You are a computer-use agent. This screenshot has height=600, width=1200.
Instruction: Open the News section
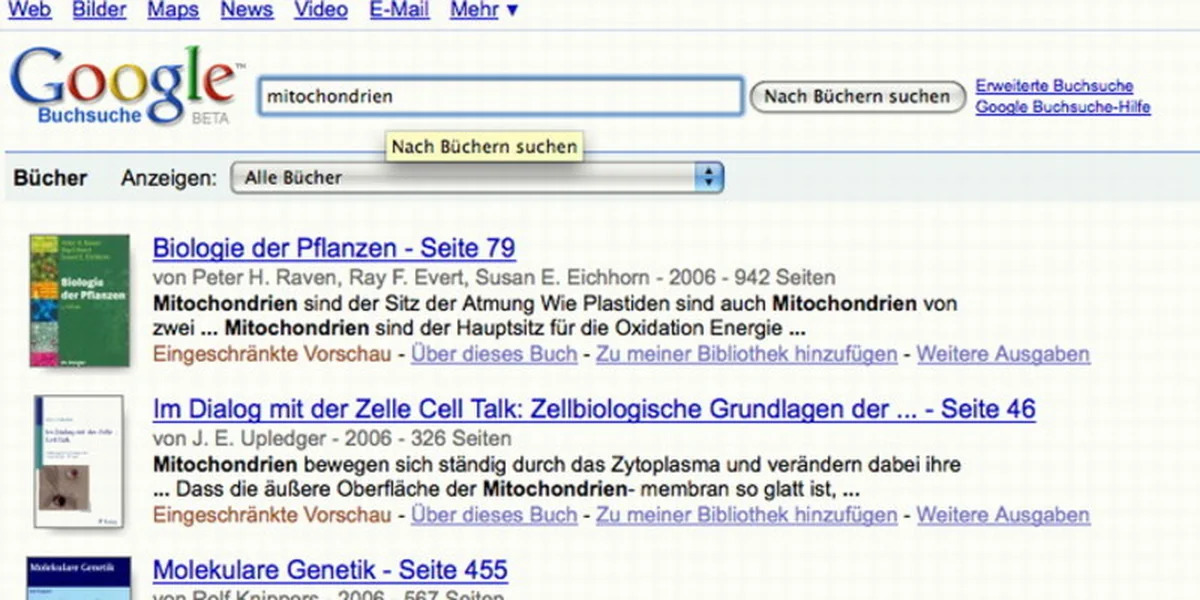tap(246, 10)
